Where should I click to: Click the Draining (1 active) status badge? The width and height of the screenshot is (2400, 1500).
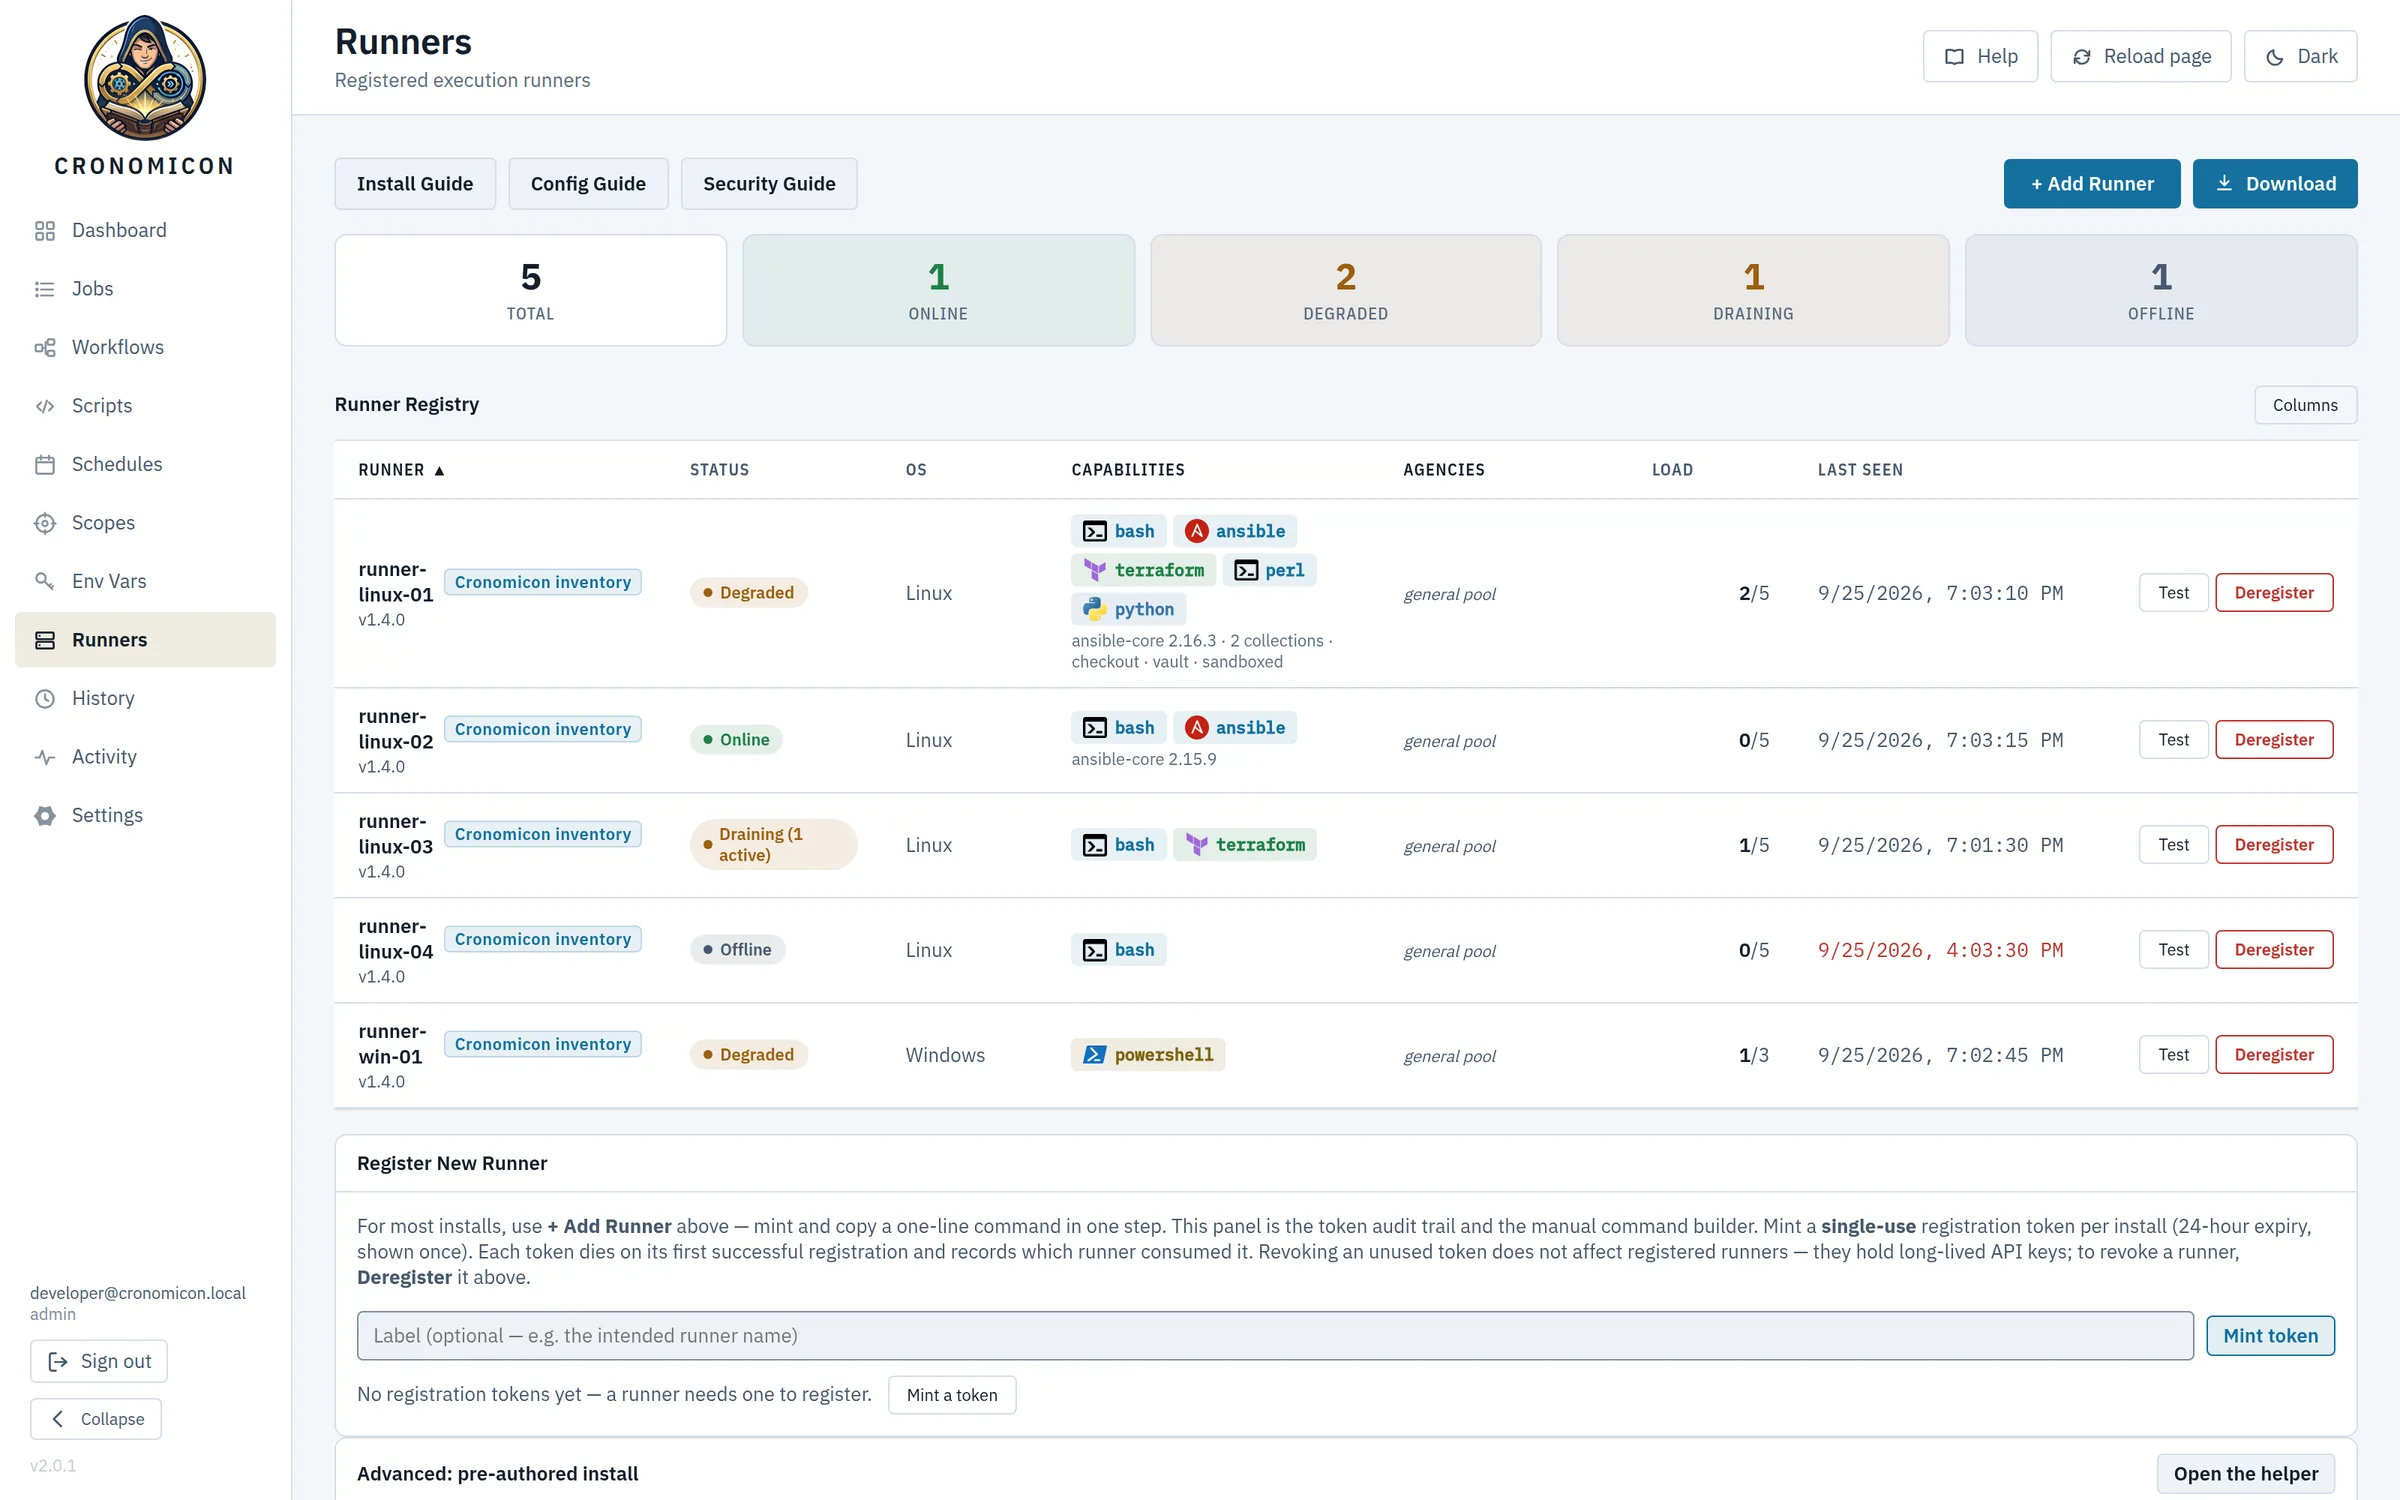(x=773, y=845)
